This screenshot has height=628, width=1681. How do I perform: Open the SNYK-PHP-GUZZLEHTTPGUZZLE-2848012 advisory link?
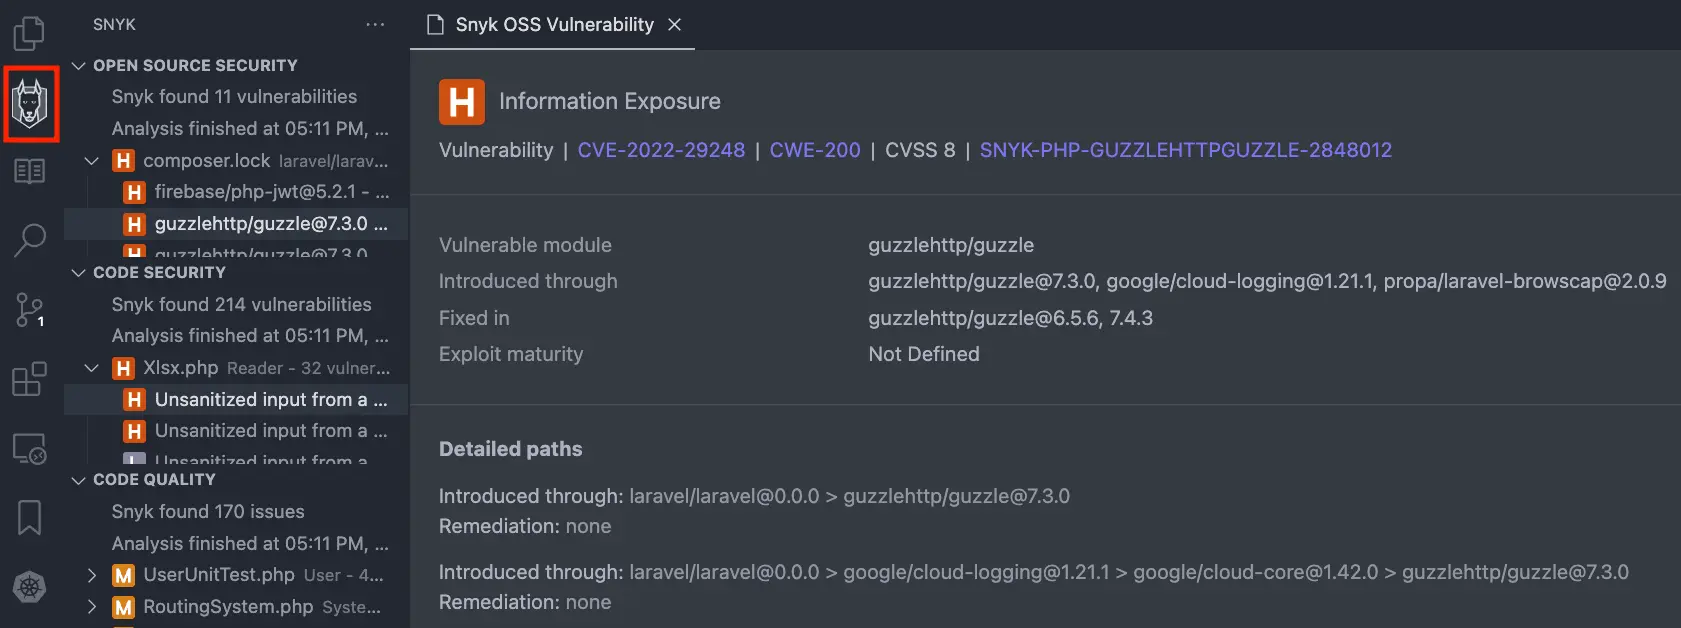1185,150
